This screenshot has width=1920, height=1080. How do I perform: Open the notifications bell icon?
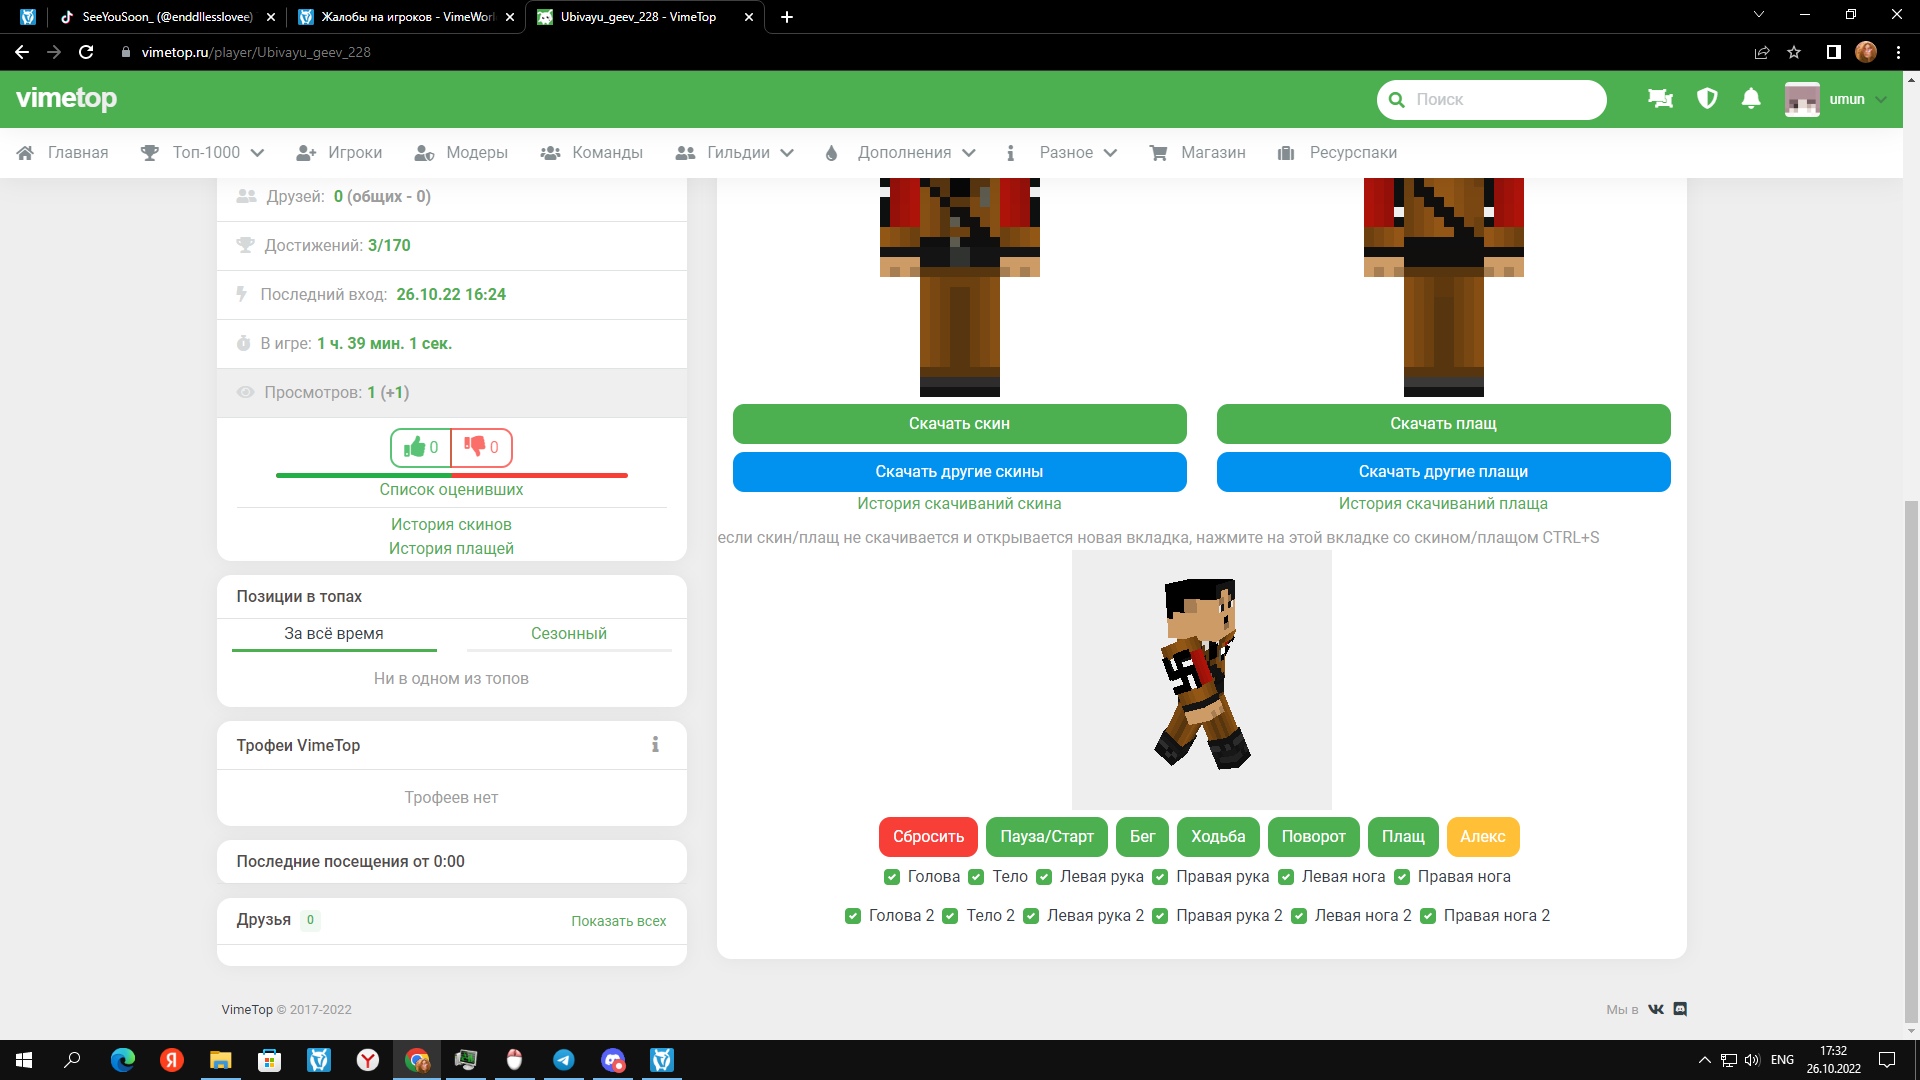1750,99
